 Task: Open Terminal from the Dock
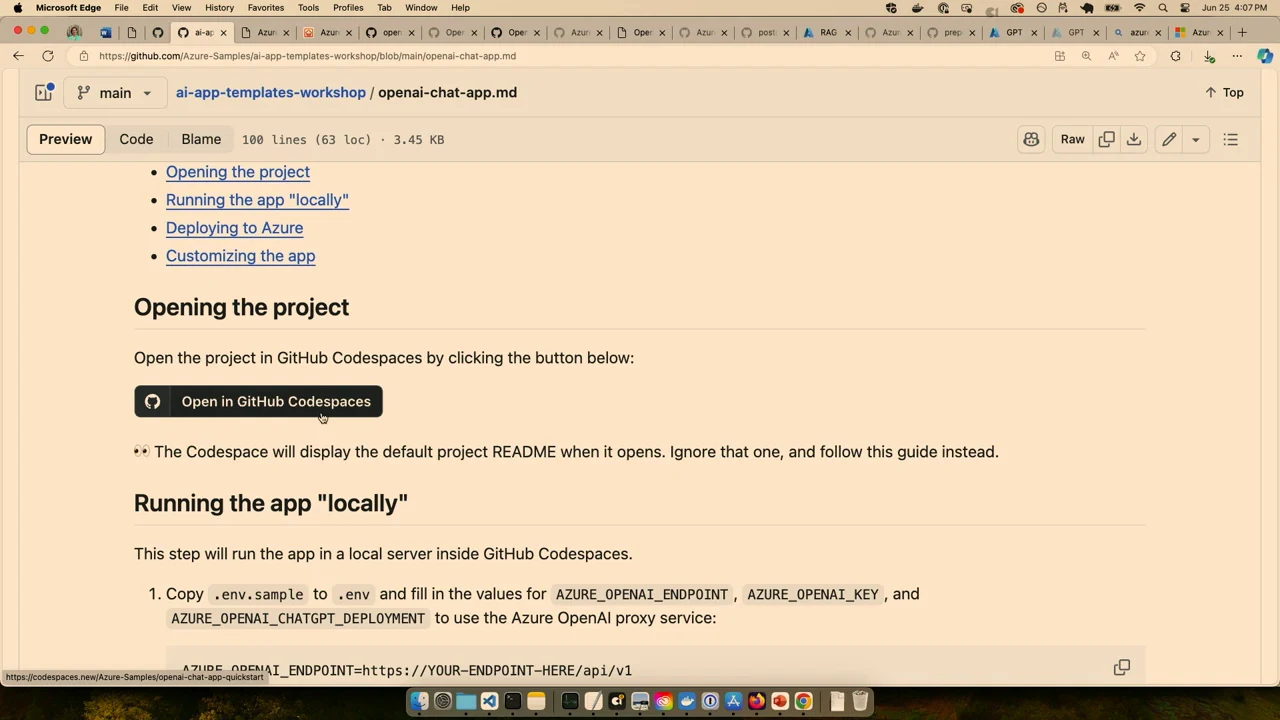[513, 701]
